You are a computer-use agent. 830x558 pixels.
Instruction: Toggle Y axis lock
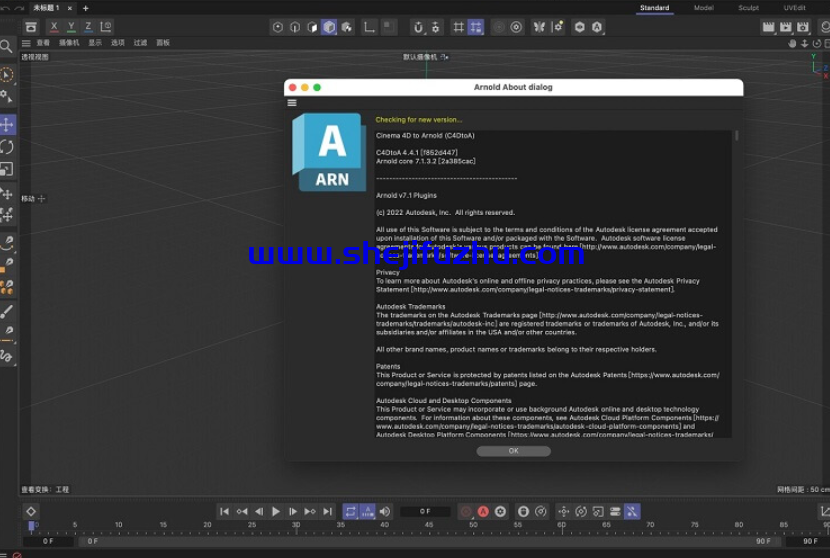coord(71,26)
